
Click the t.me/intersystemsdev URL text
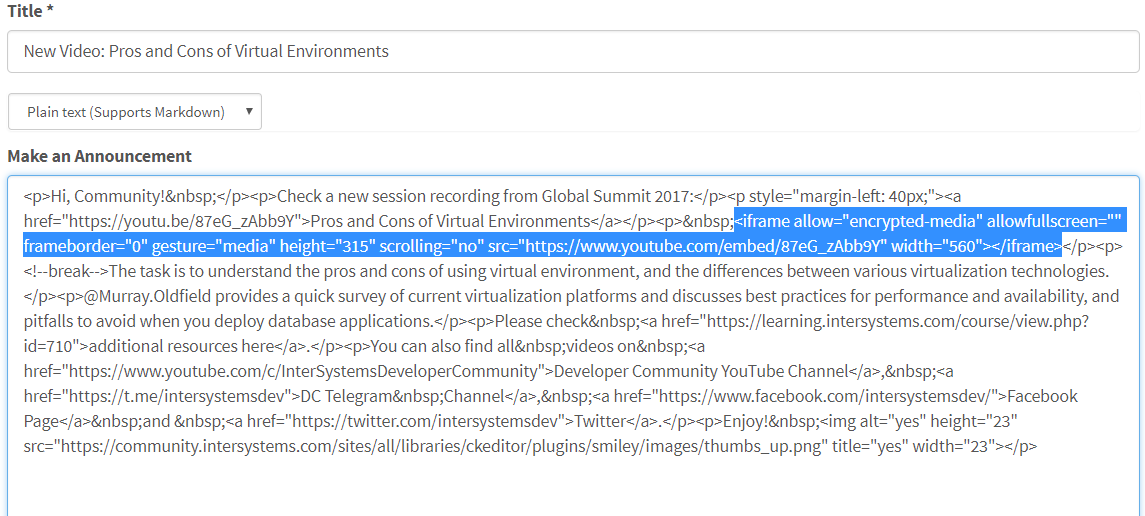(x=180, y=396)
